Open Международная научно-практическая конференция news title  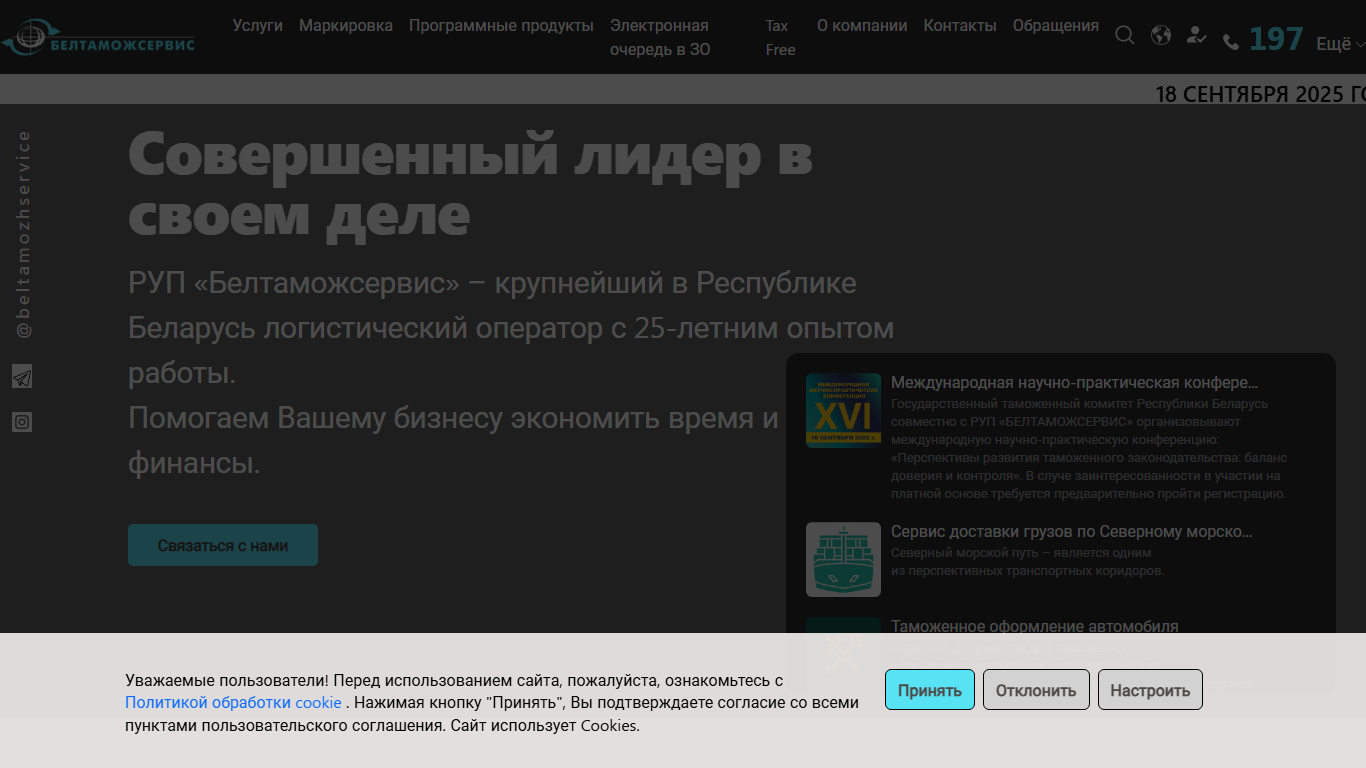(1074, 383)
